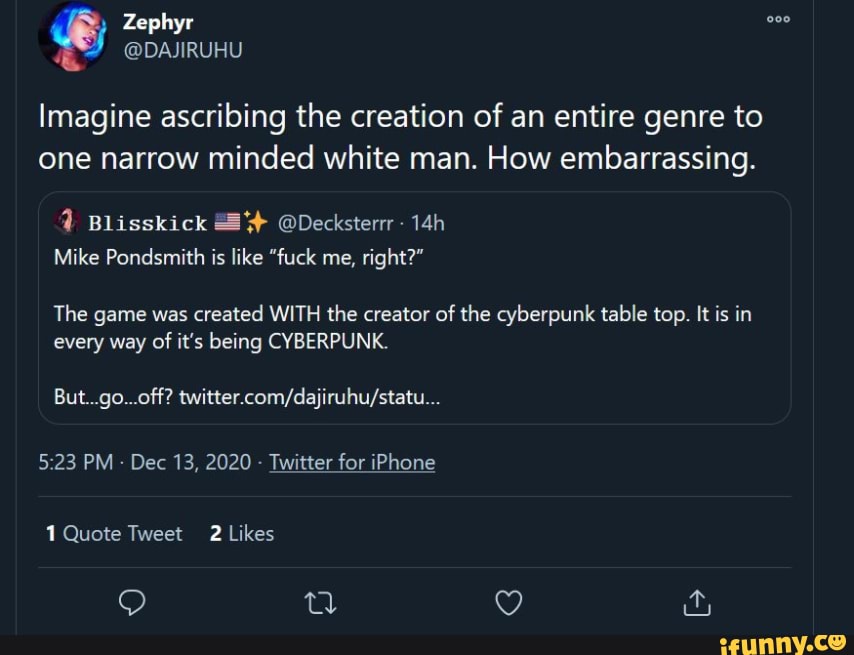View the 1 Quote Tweet list

pos(114,534)
